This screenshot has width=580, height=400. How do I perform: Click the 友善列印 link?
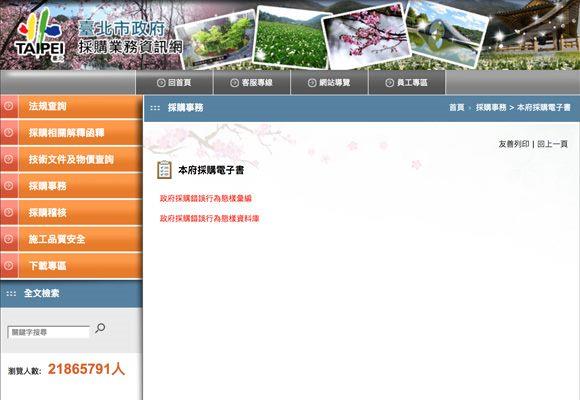tap(514, 144)
